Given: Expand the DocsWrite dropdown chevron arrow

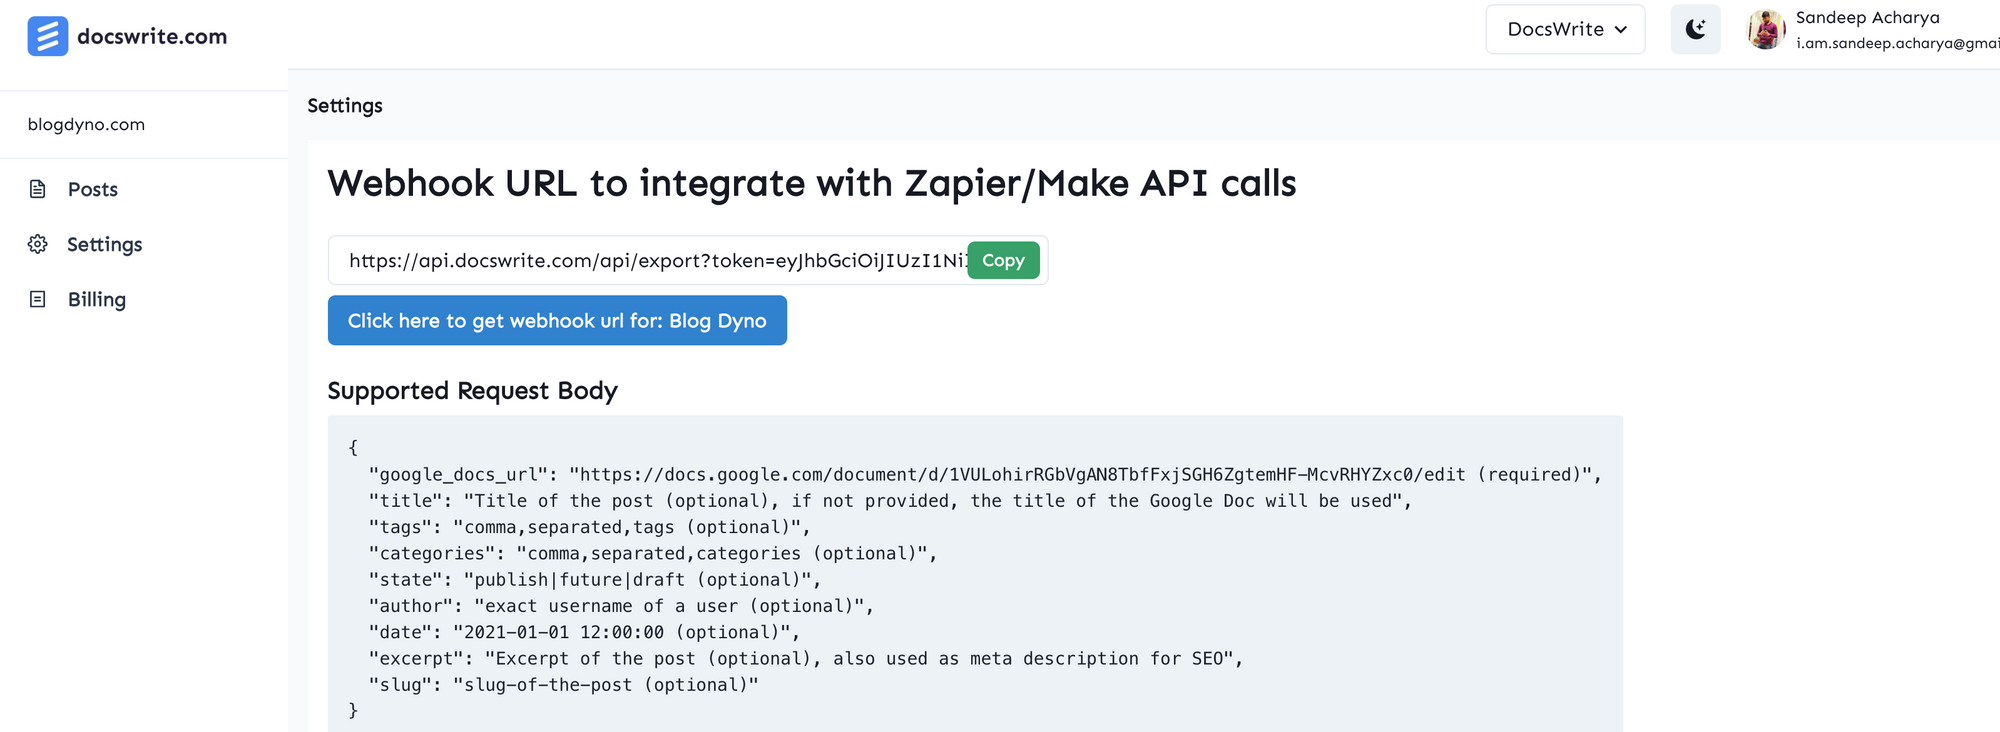Looking at the screenshot, I should tap(1621, 29).
